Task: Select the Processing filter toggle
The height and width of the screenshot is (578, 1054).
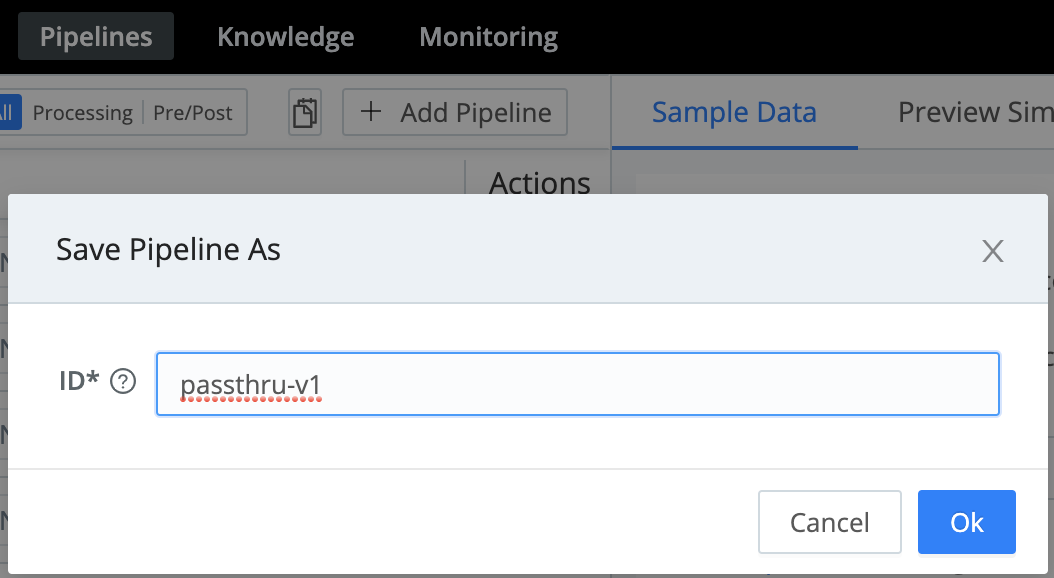Action: (82, 113)
